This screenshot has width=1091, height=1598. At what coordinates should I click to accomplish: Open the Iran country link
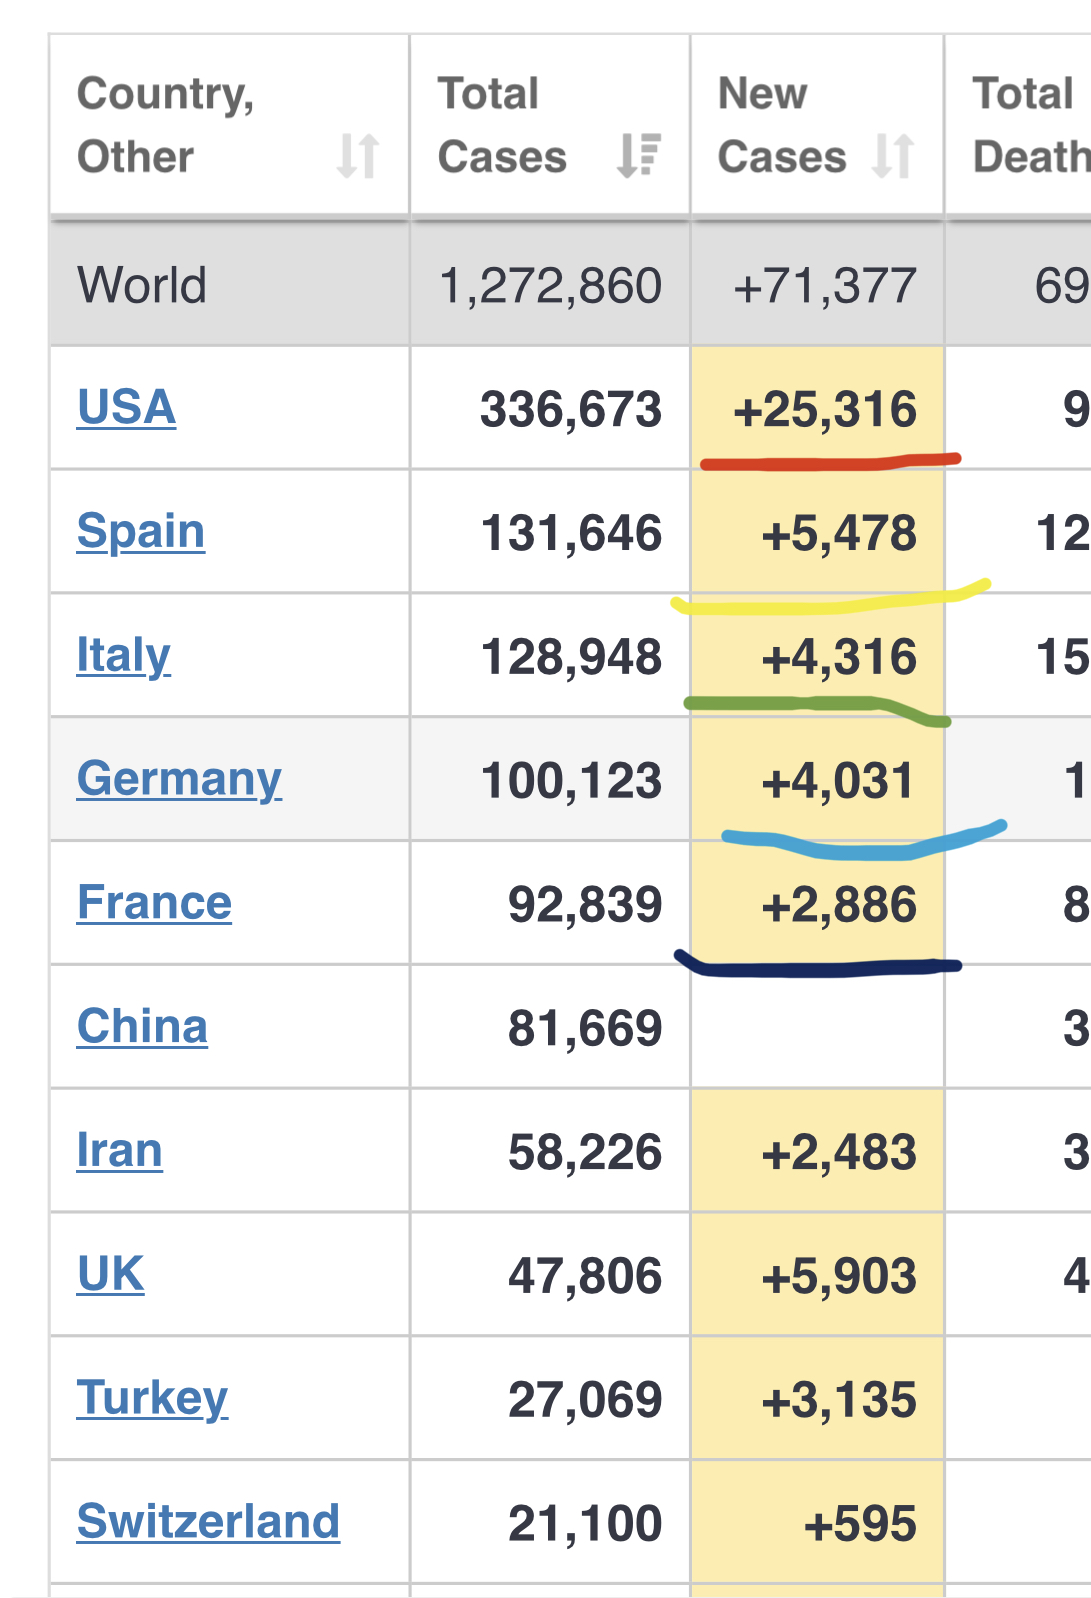click(x=120, y=1151)
